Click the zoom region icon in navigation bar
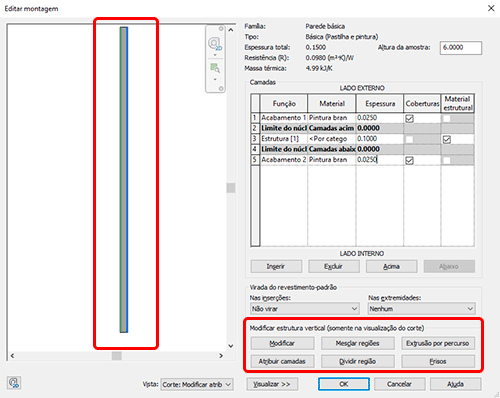This screenshot has height=398, width=500. coord(215,68)
